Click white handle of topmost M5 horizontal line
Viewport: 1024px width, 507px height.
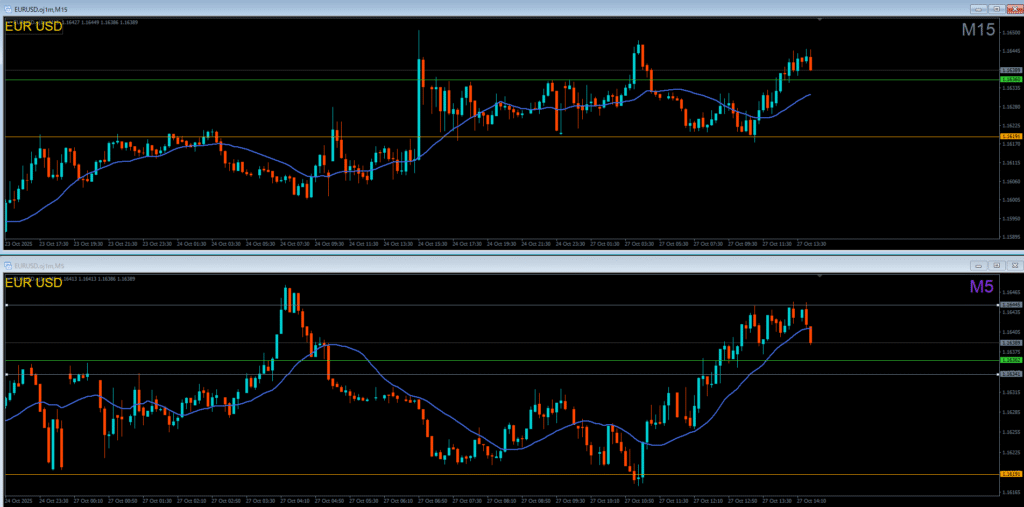[x=7, y=304]
